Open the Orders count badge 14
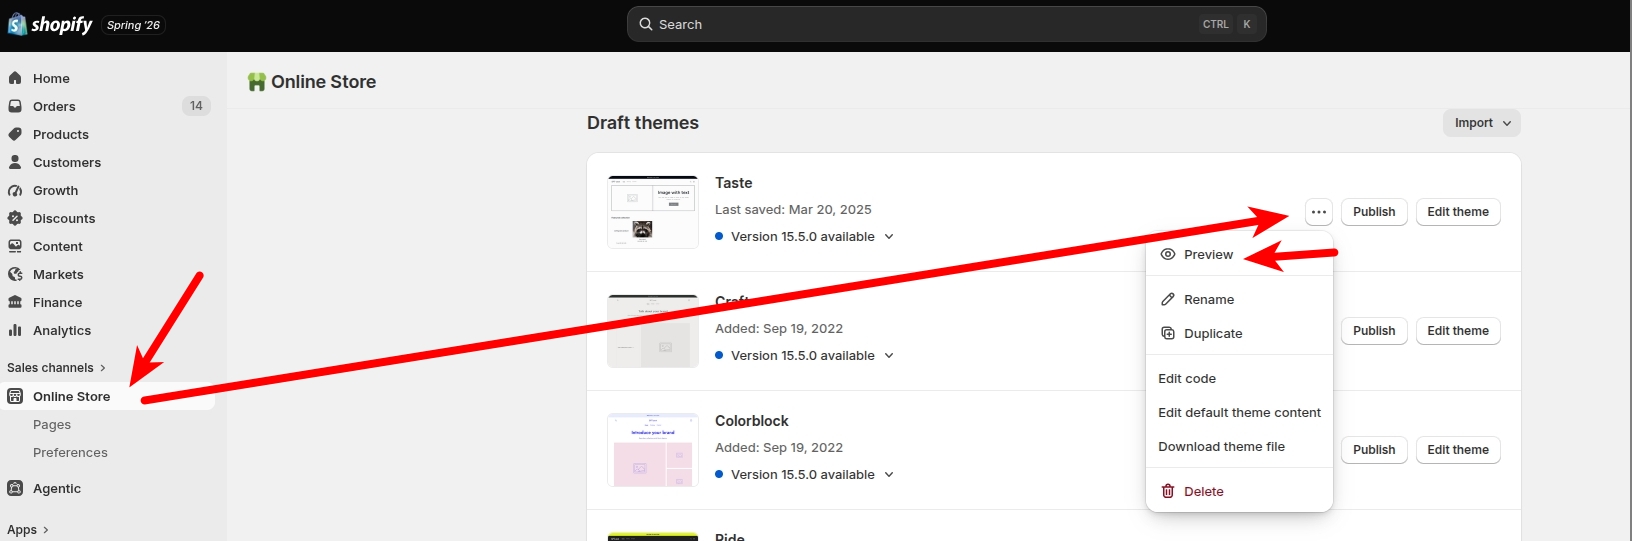This screenshot has width=1632, height=541. click(196, 106)
